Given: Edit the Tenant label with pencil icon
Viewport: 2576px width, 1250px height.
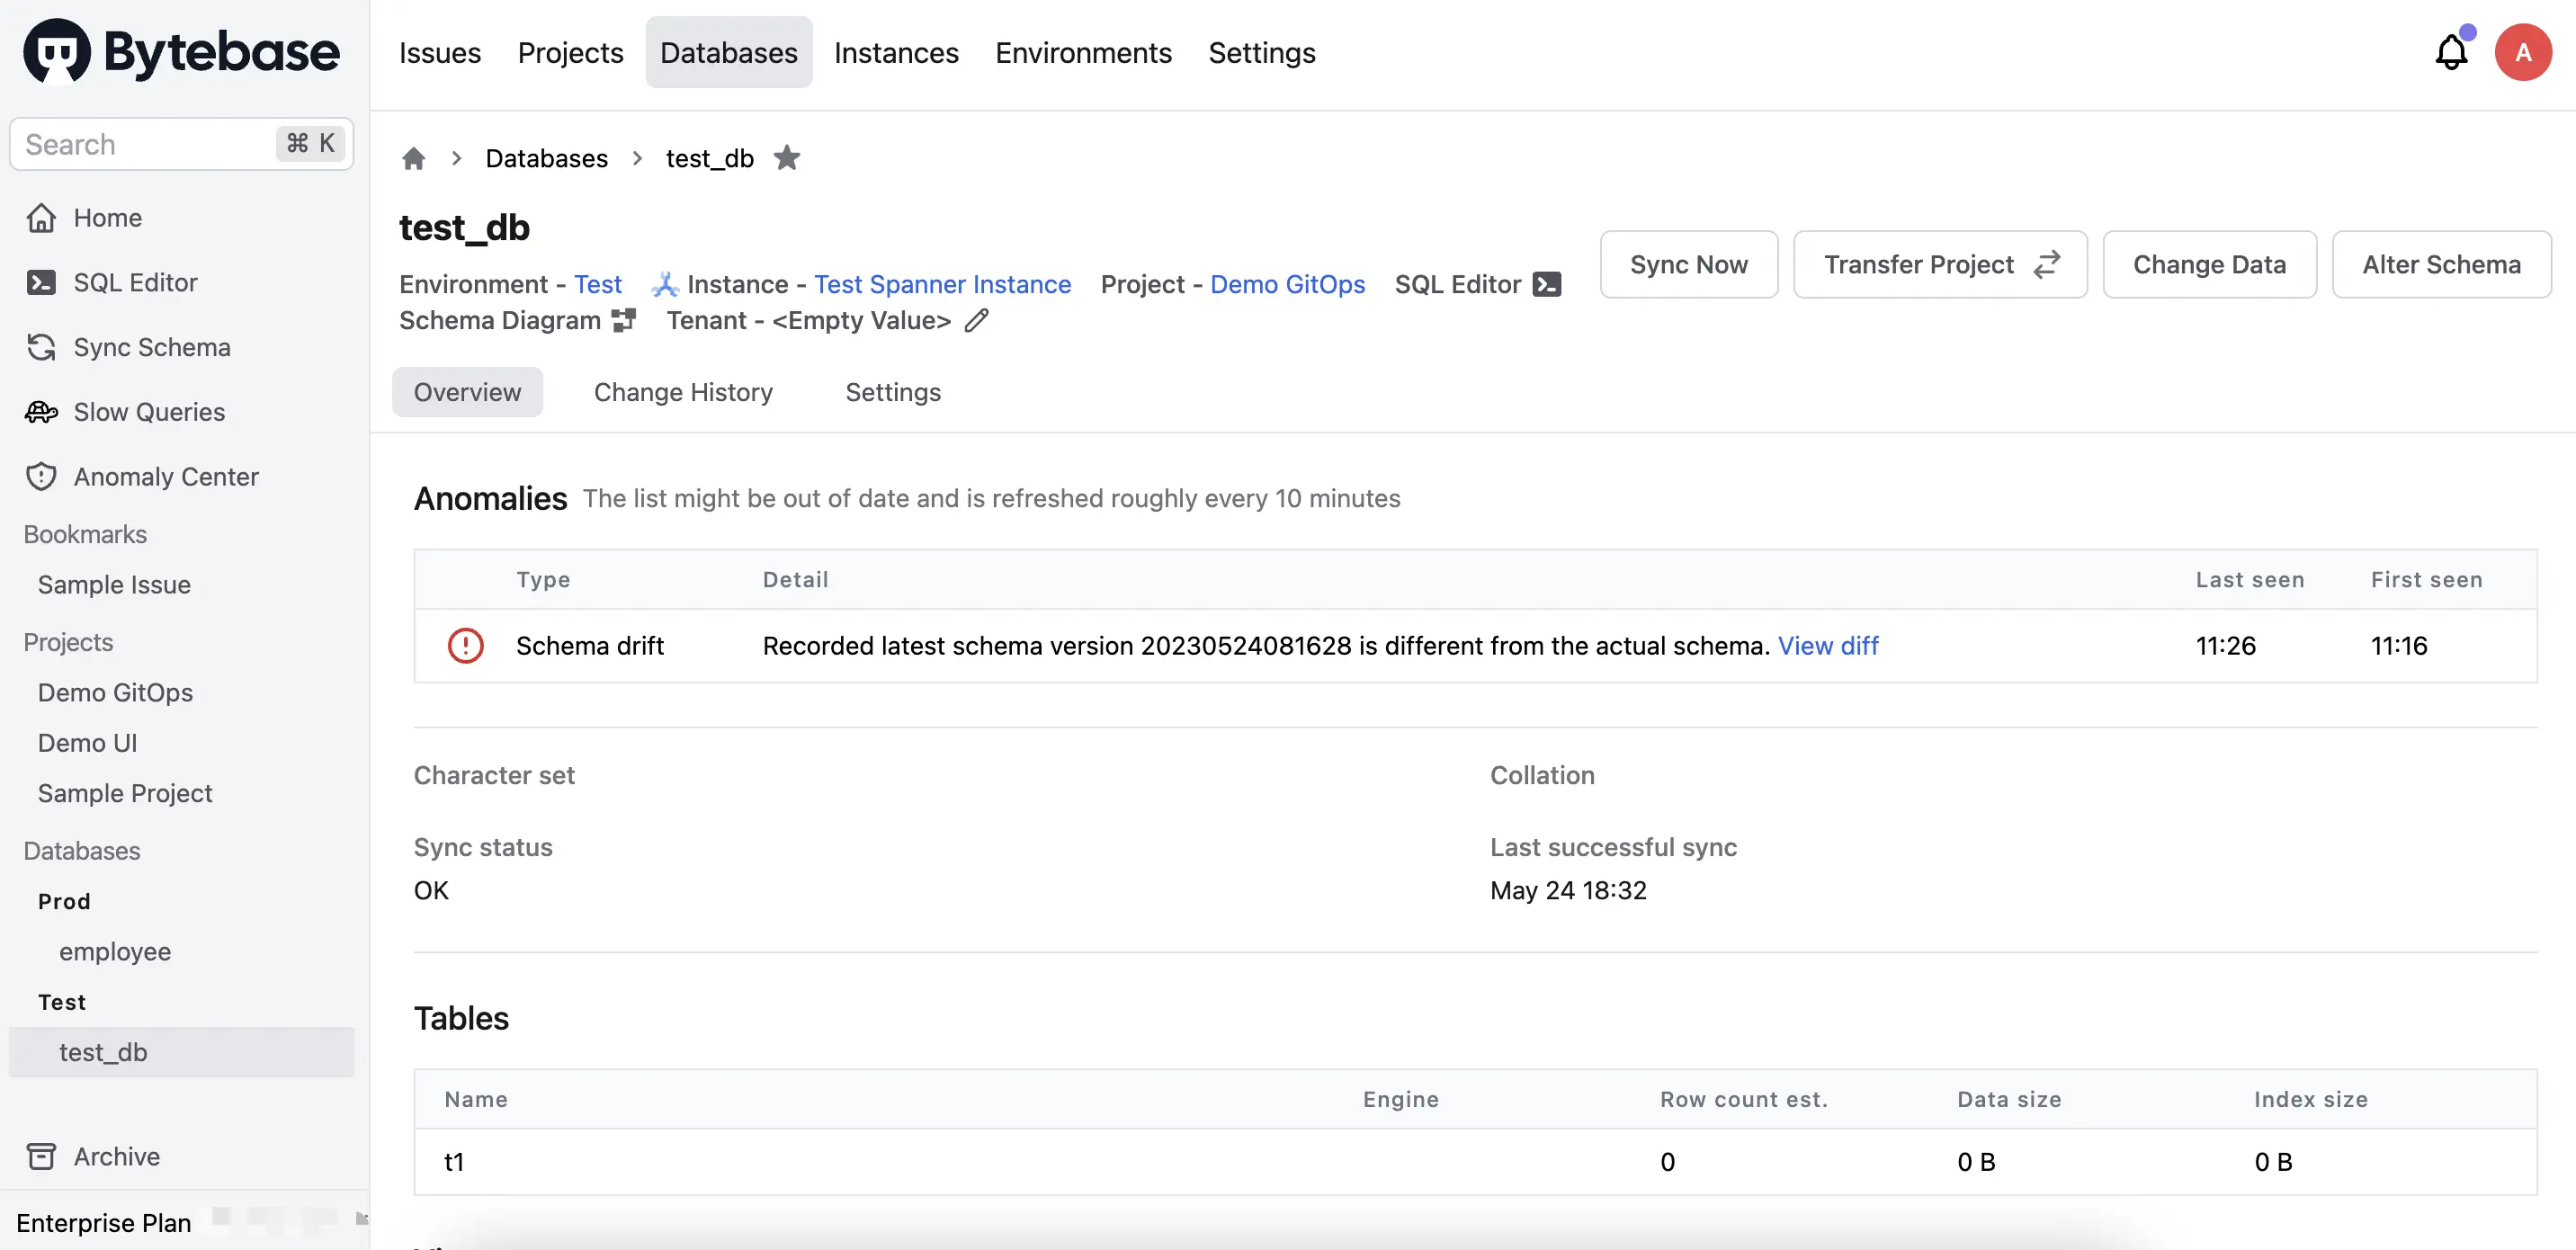Looking at the screenshot, I should [x=977, y=320].
